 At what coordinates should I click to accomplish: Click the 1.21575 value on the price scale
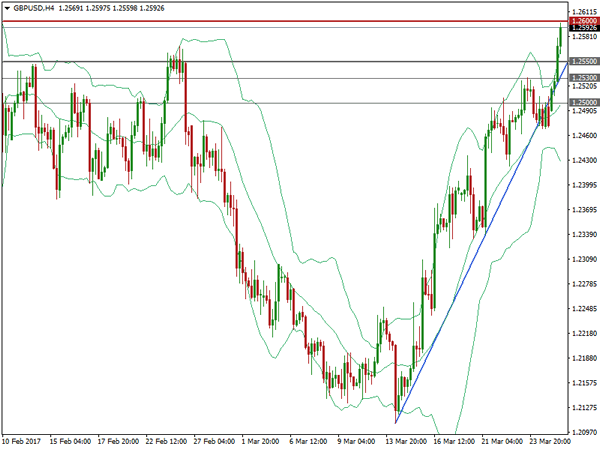pos(585,383)
